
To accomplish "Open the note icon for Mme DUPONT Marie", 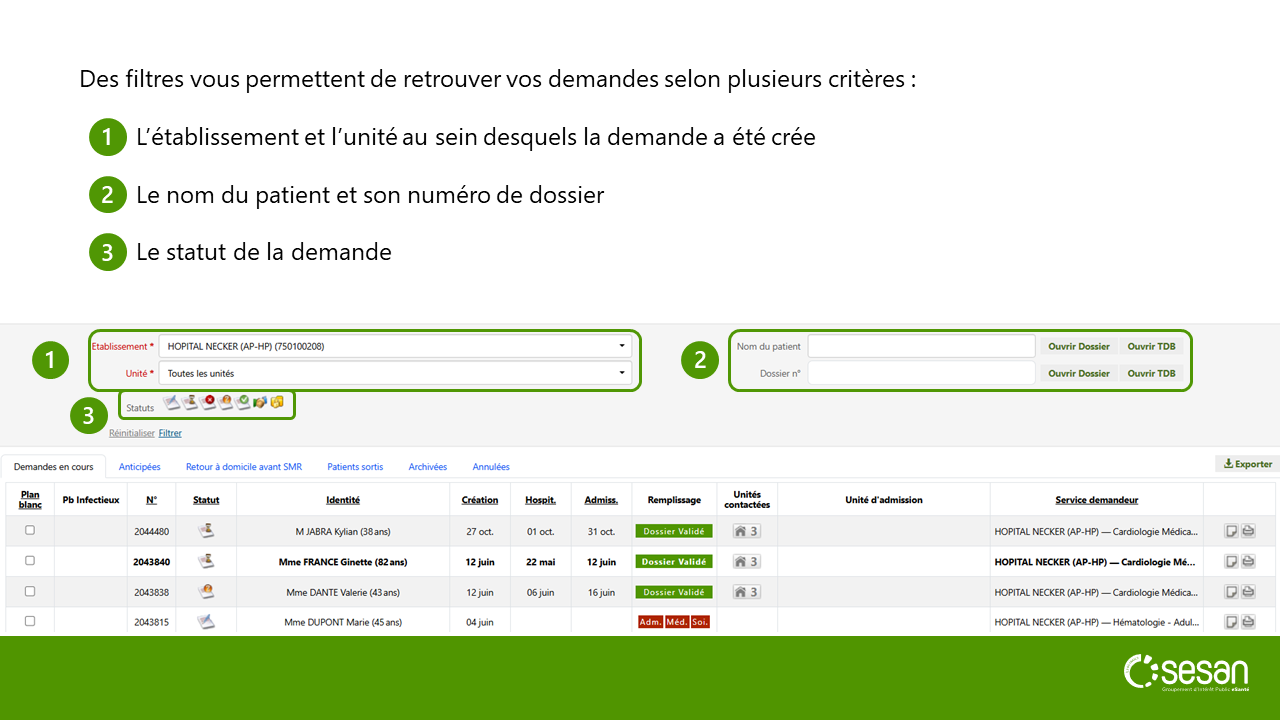I will pyautogui.click(x=1232, y=622).
